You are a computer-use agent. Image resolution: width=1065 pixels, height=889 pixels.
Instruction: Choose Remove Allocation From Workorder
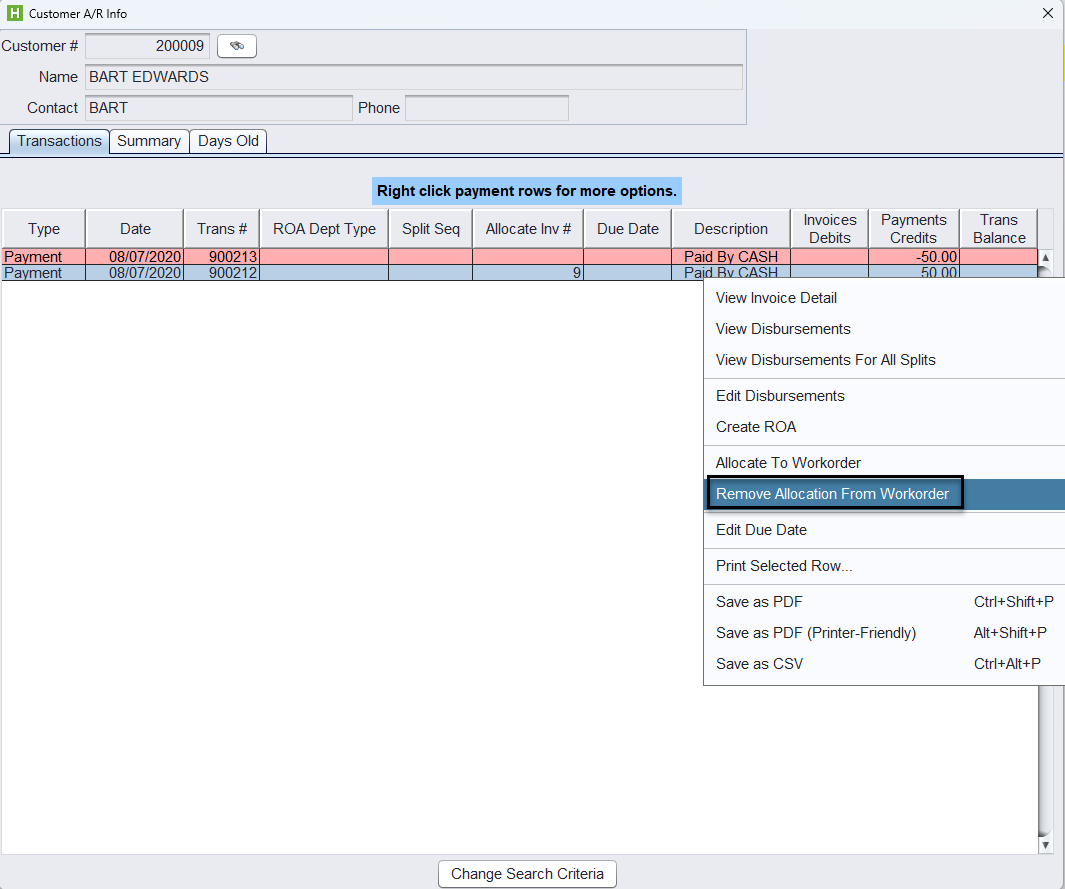click(832, 494)
